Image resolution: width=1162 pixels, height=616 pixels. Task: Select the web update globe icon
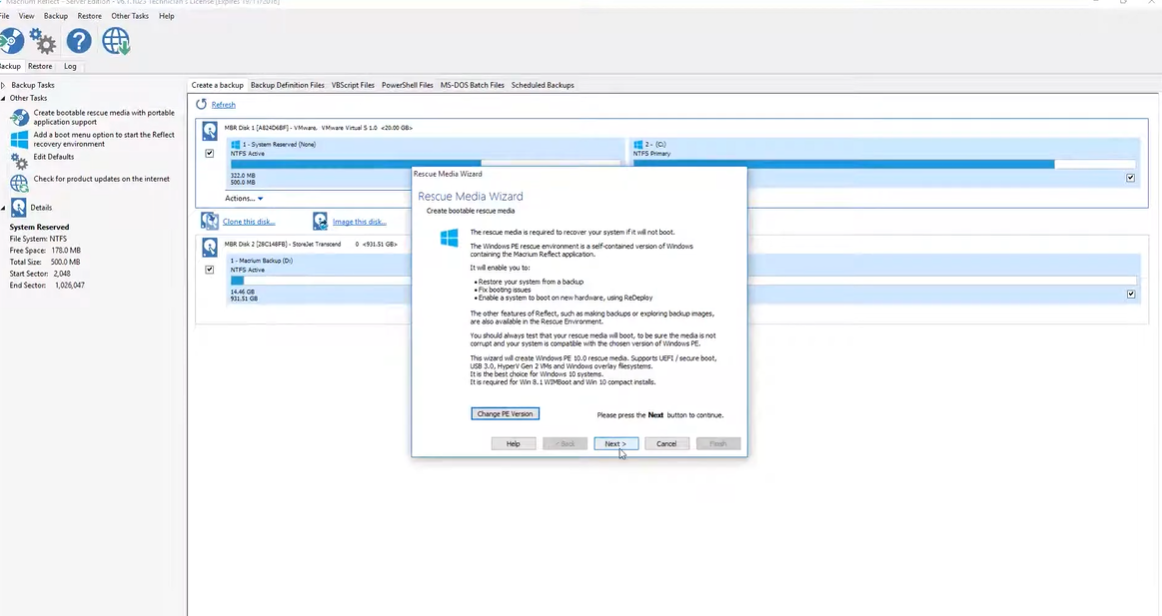tap(117, 41)
